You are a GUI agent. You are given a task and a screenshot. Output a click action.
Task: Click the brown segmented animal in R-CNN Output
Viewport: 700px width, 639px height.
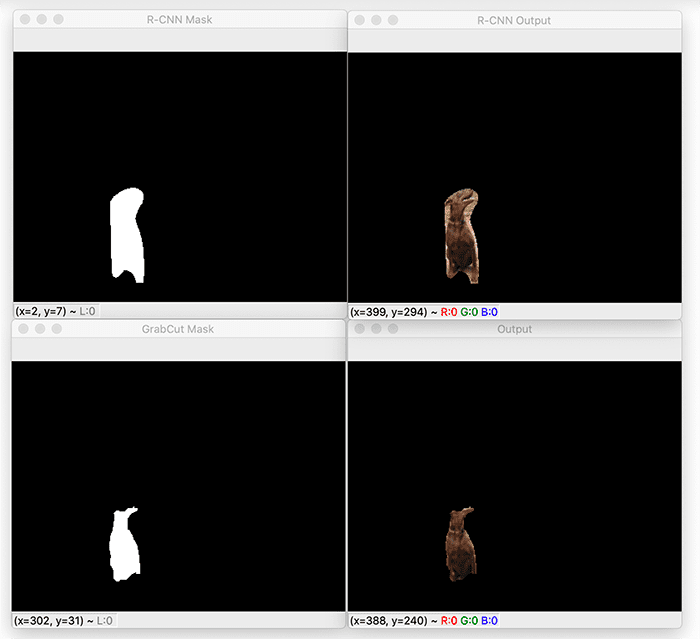coord(461,235)
